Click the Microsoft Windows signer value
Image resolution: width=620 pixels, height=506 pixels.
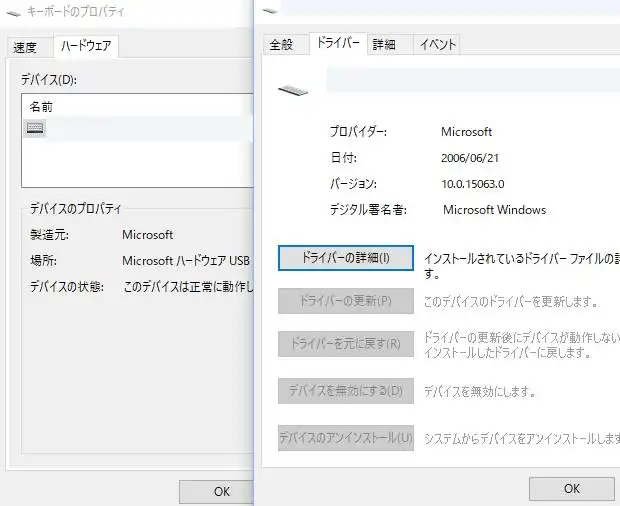494,210
